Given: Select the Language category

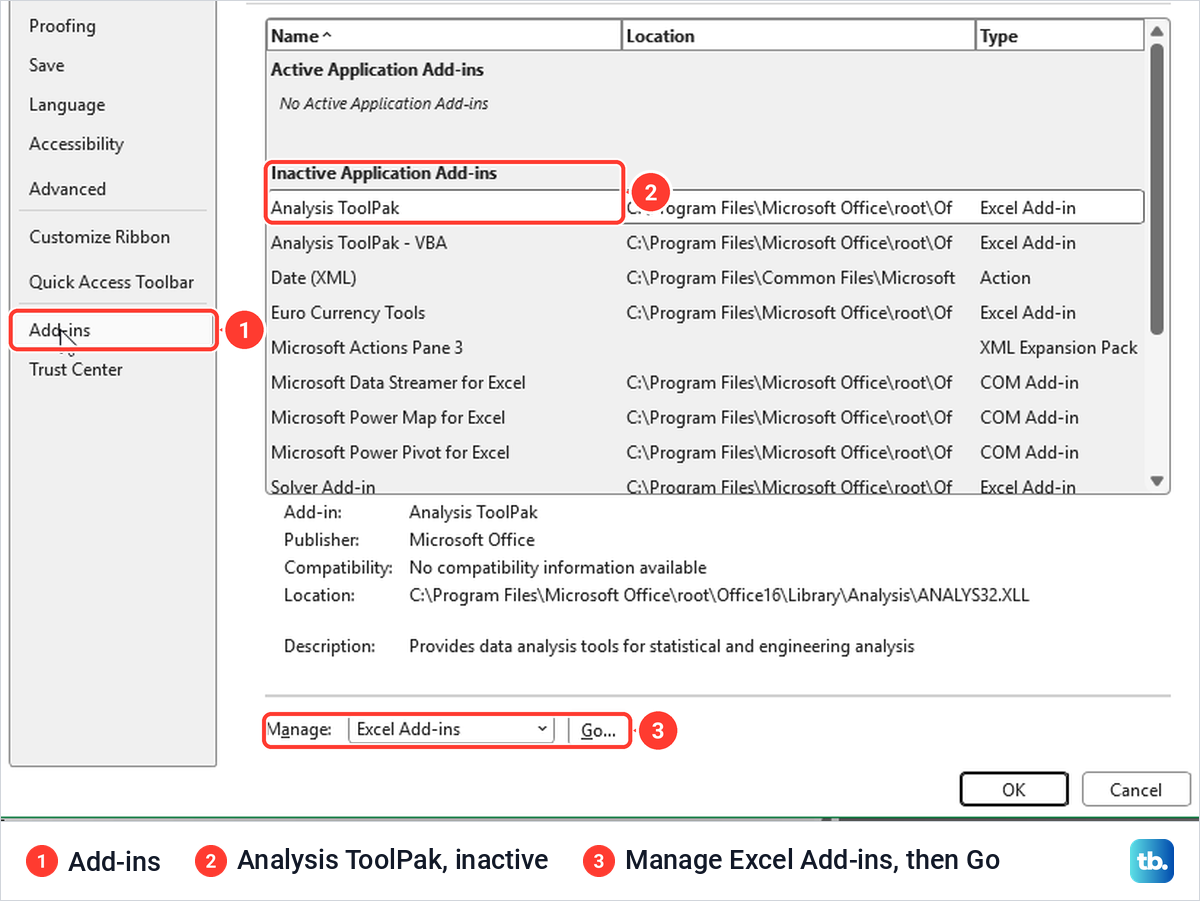Looking at the screenshot, I should (x=66, y=105).
